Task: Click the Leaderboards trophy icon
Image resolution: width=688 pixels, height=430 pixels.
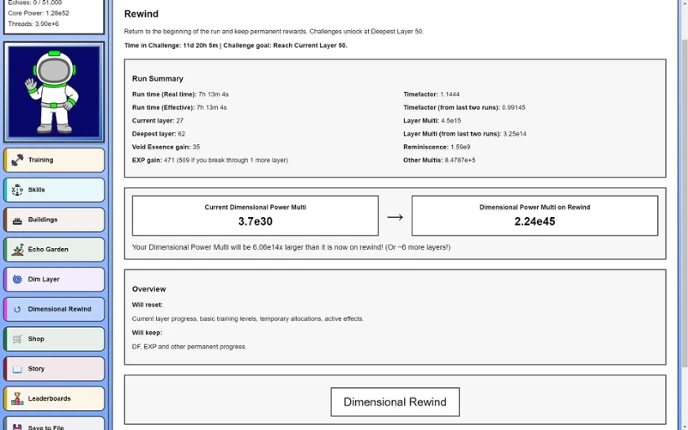Action: 17,398
